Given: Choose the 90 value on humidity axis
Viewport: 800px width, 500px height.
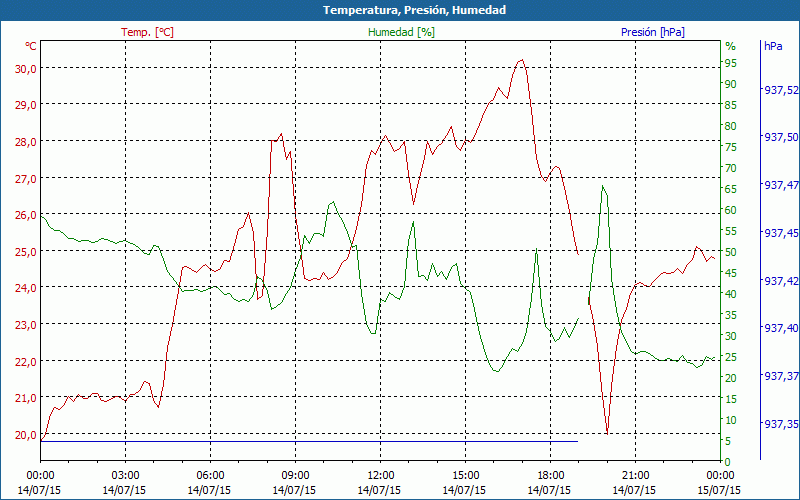Looking at the screenshot, I should [x=731, y=84].
